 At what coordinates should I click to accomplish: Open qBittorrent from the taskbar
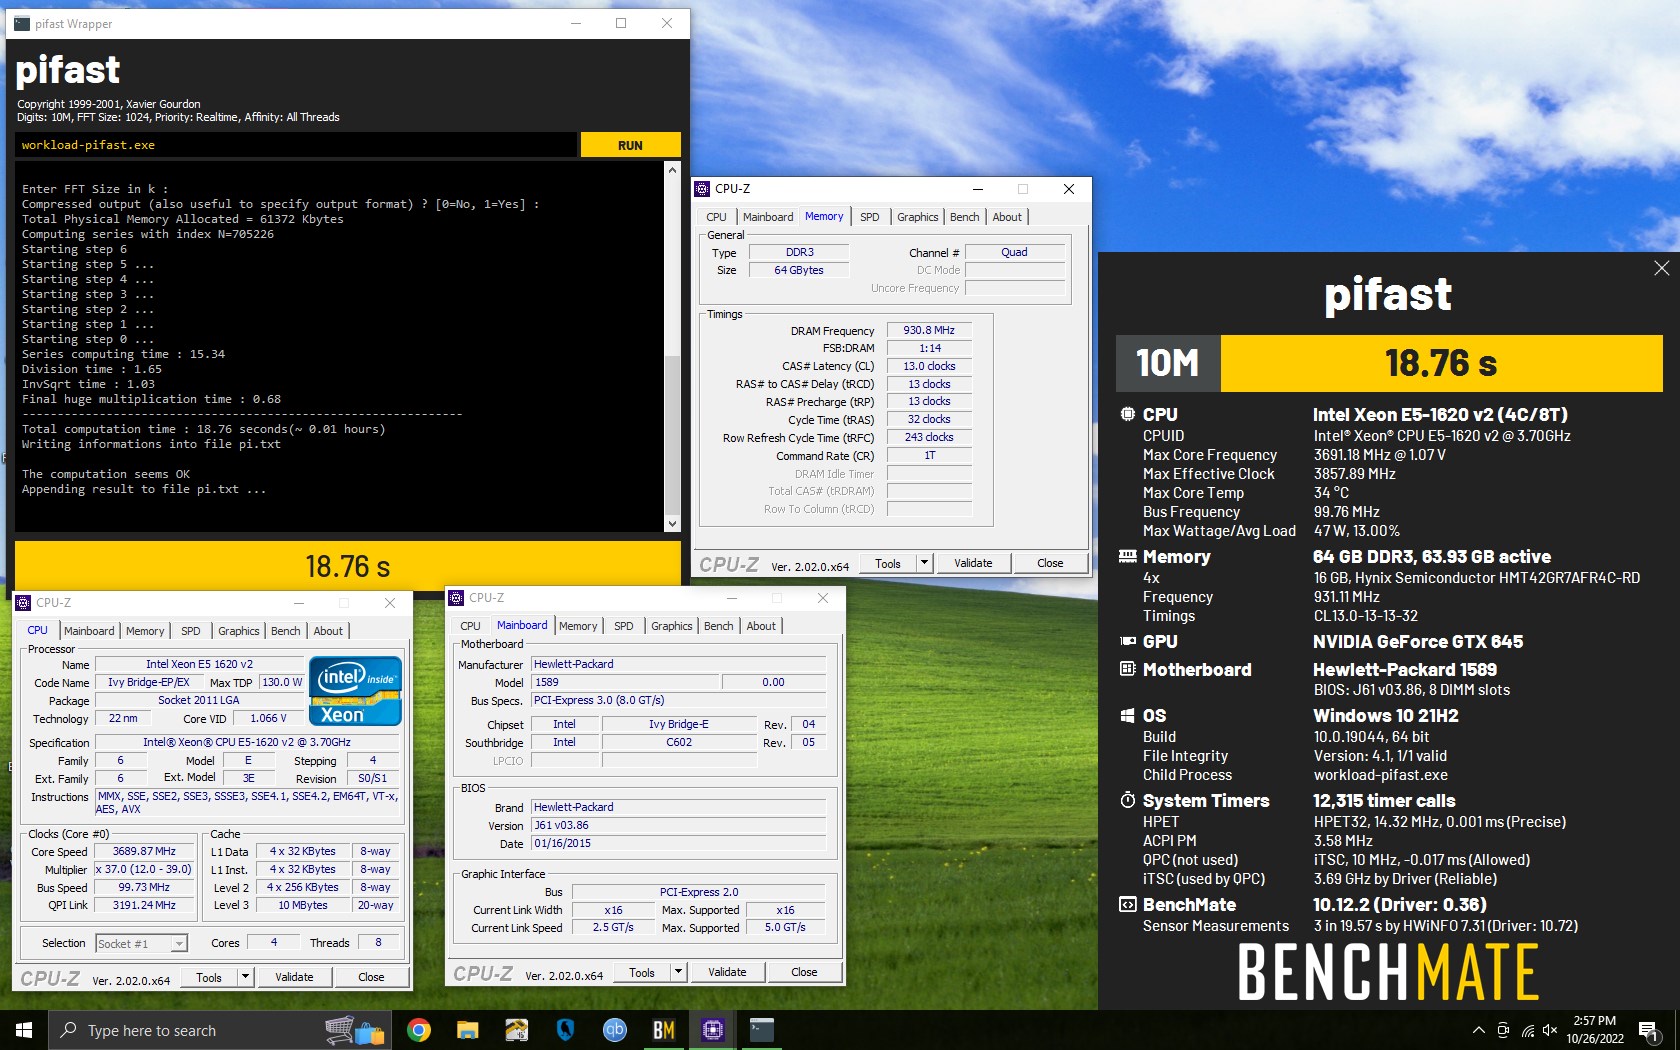(x=614, y=1030)
